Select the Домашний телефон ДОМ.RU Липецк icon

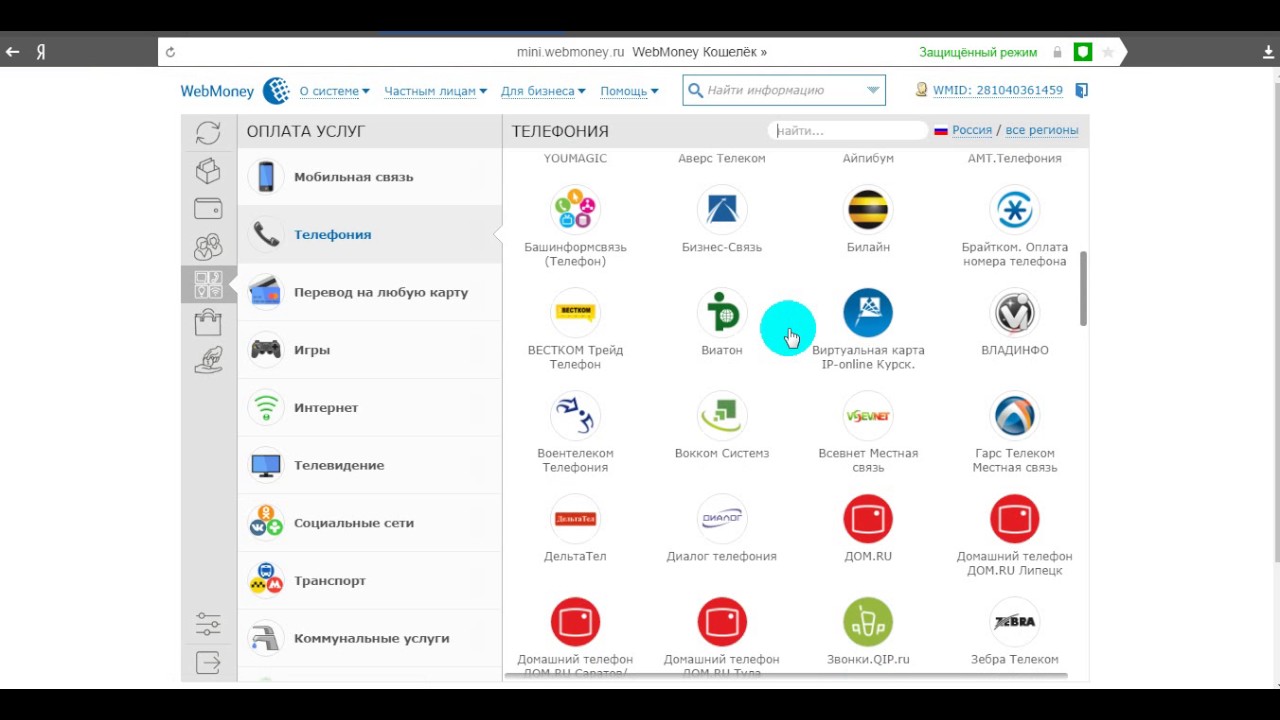(1015, 519)
